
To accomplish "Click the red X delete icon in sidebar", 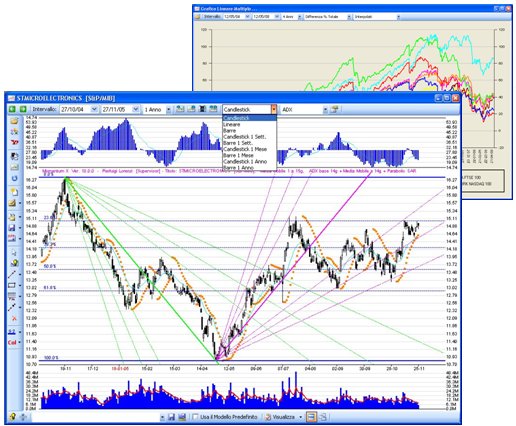I will [x=14, y=318].
